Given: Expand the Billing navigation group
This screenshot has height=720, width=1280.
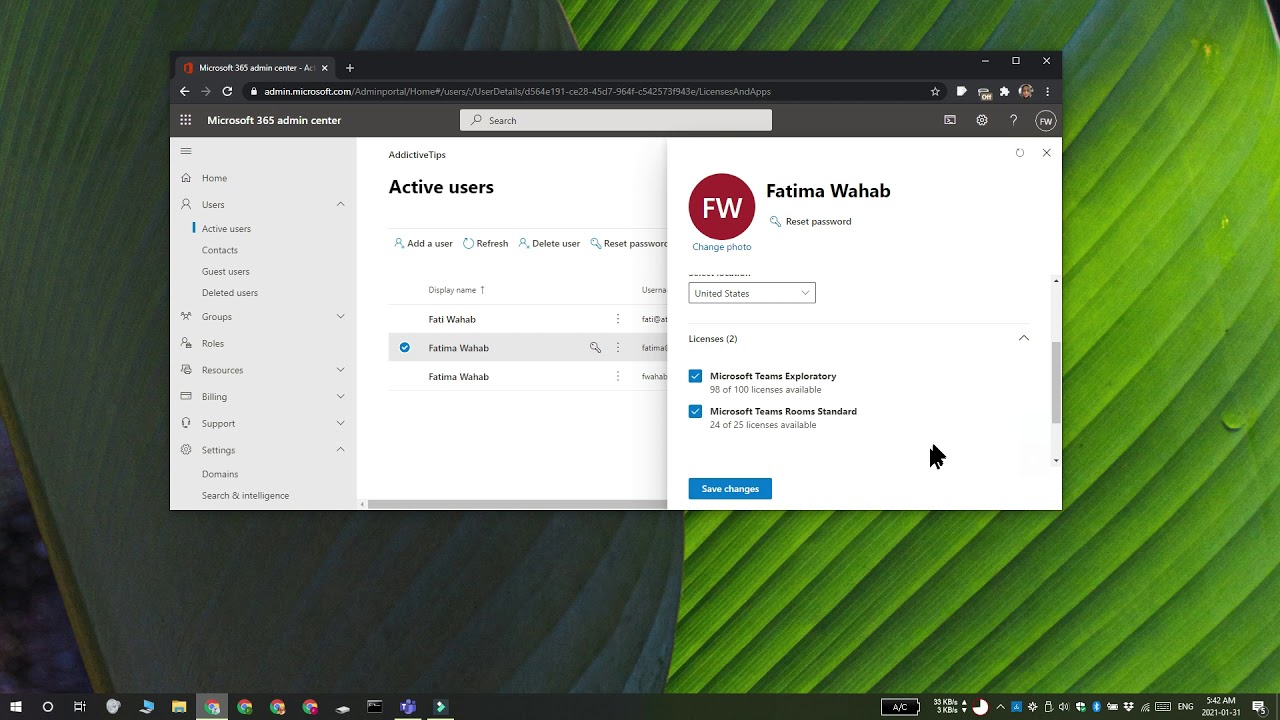Looking at the screenshot, I should tap(340, 397).
